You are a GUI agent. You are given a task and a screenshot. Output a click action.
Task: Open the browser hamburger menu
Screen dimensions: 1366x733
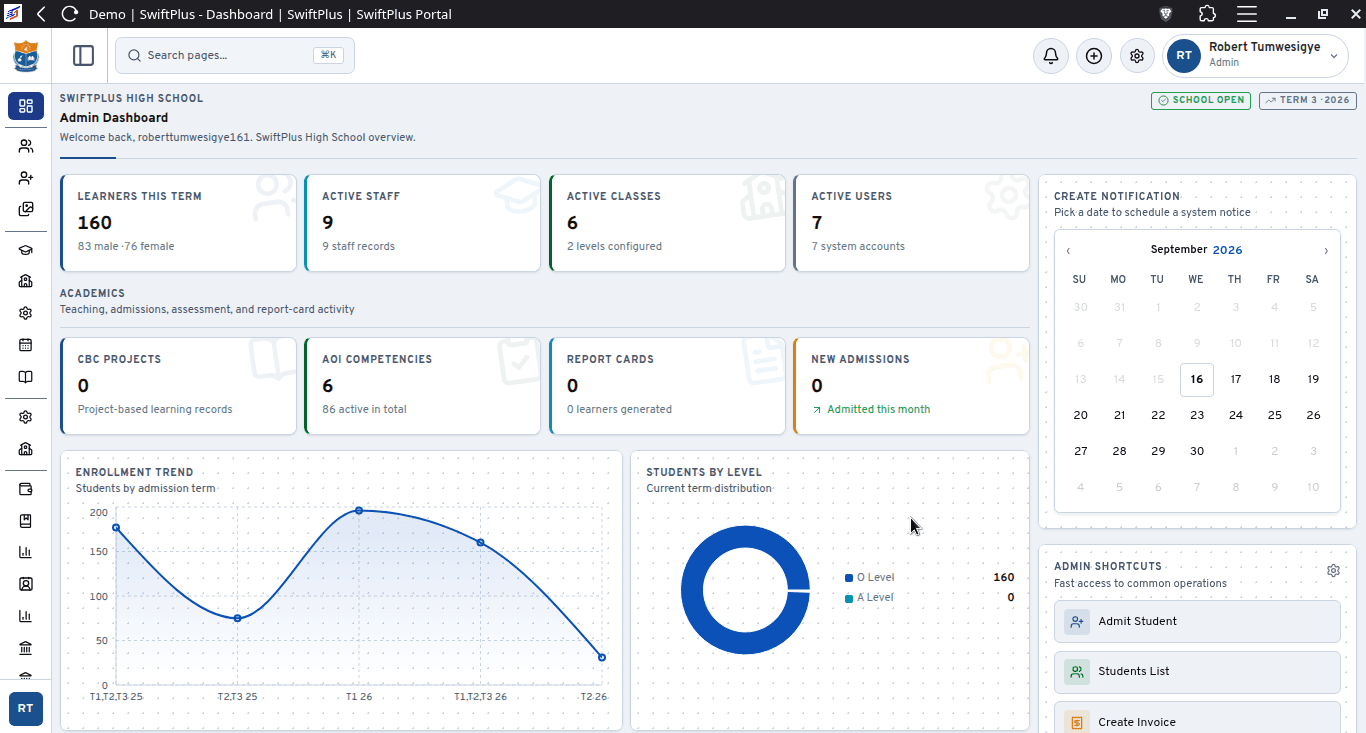(1247, 14)
